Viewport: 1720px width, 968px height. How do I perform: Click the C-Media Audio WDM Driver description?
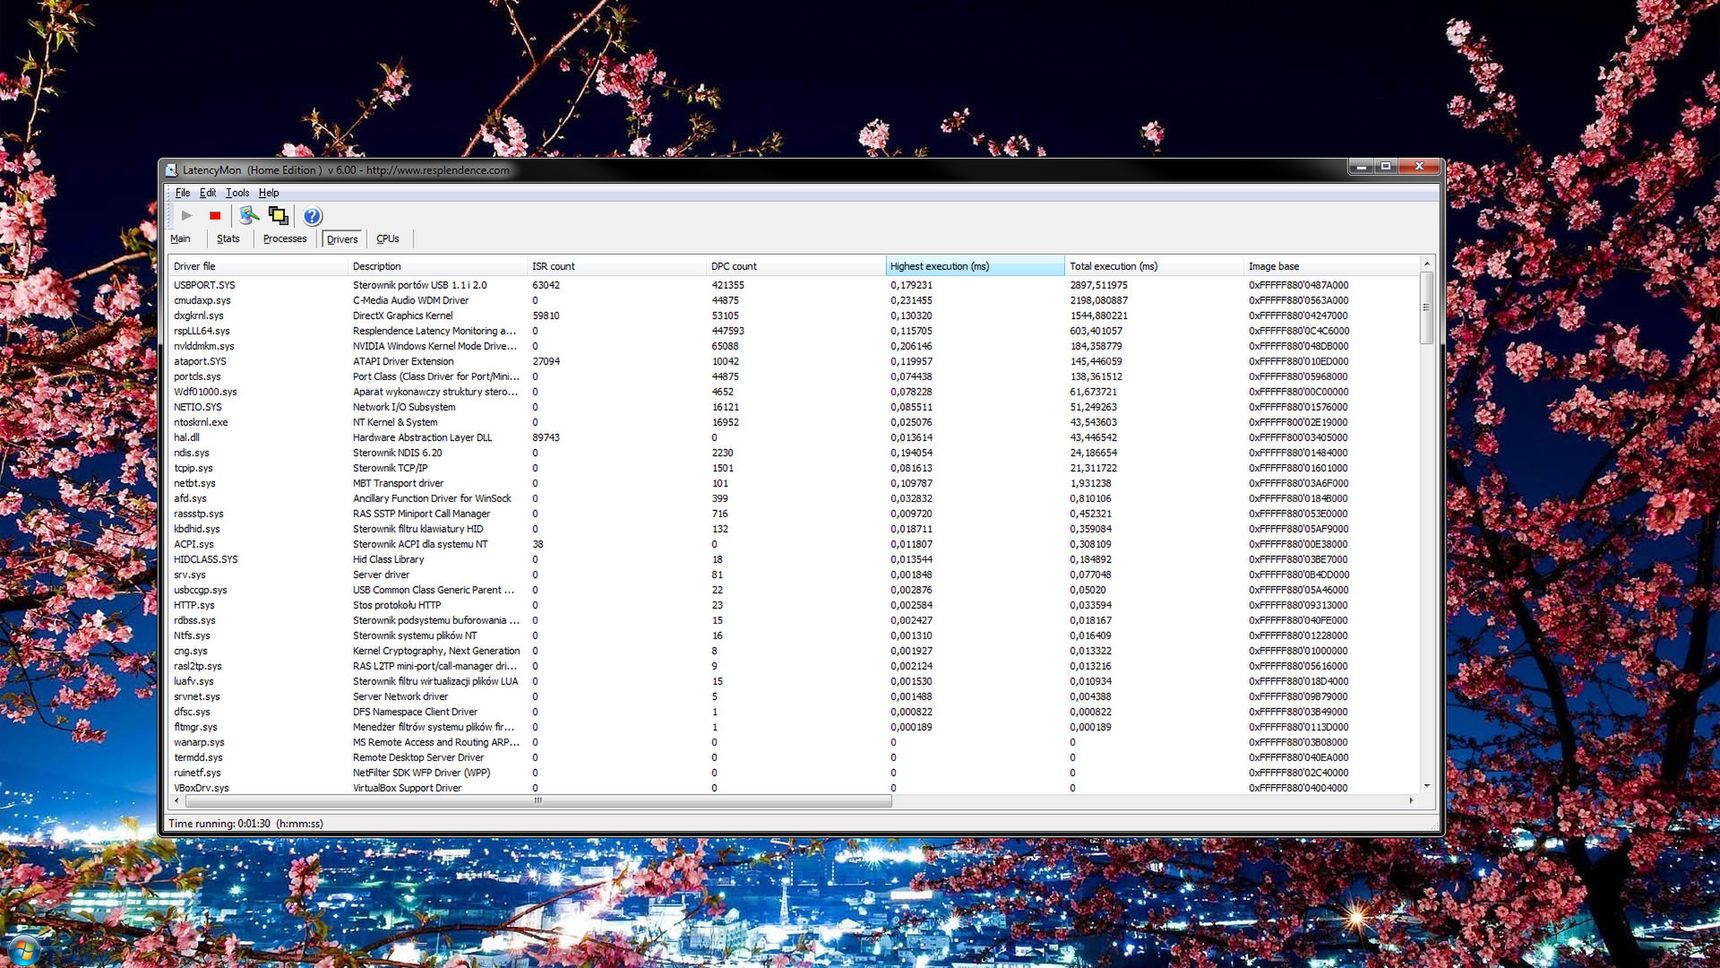pyautogui.click(x=410, y=300)
